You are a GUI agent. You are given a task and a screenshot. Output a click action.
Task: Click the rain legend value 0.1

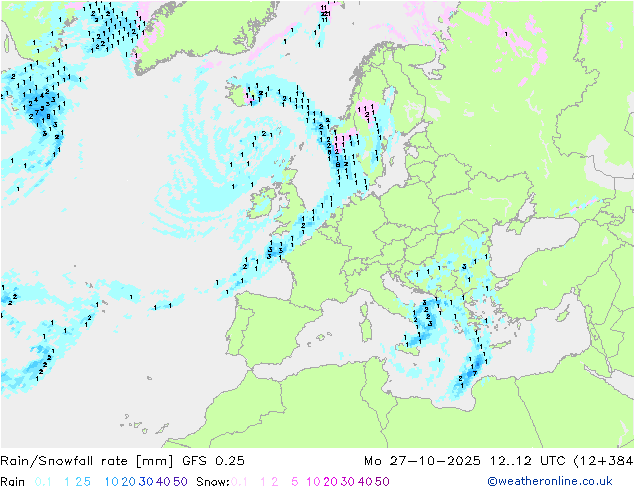point(43,482)
